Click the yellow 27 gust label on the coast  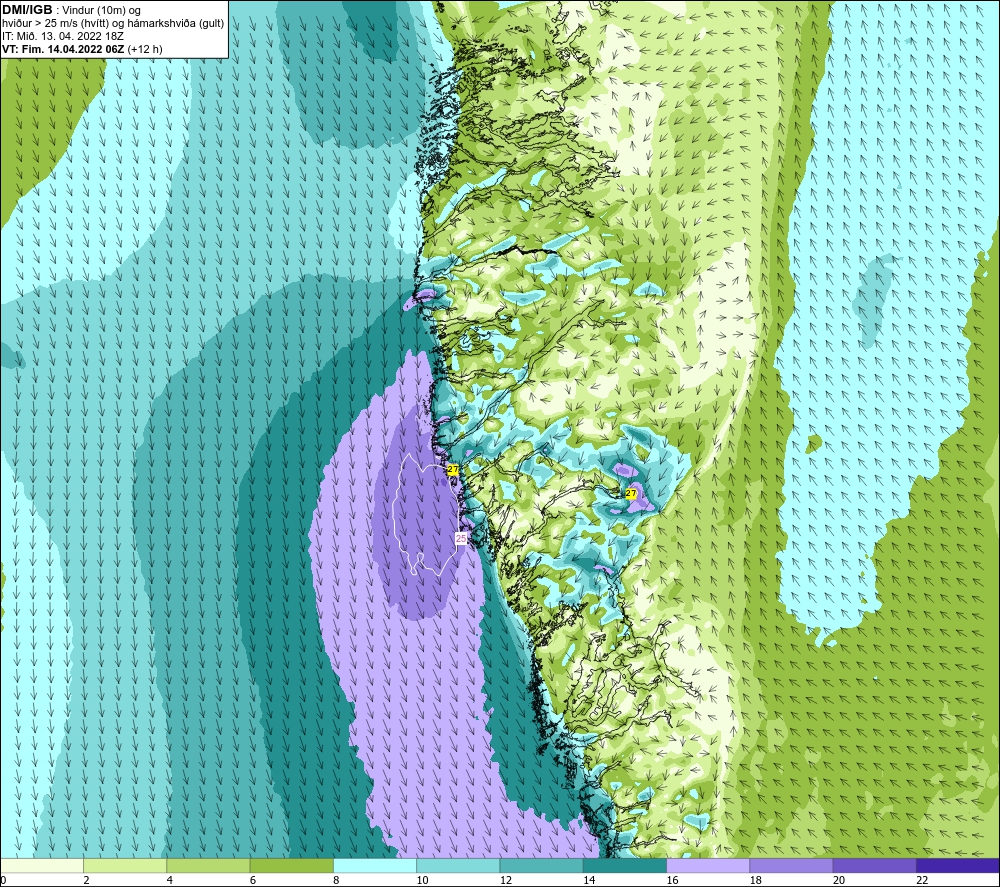click(453, 470)
